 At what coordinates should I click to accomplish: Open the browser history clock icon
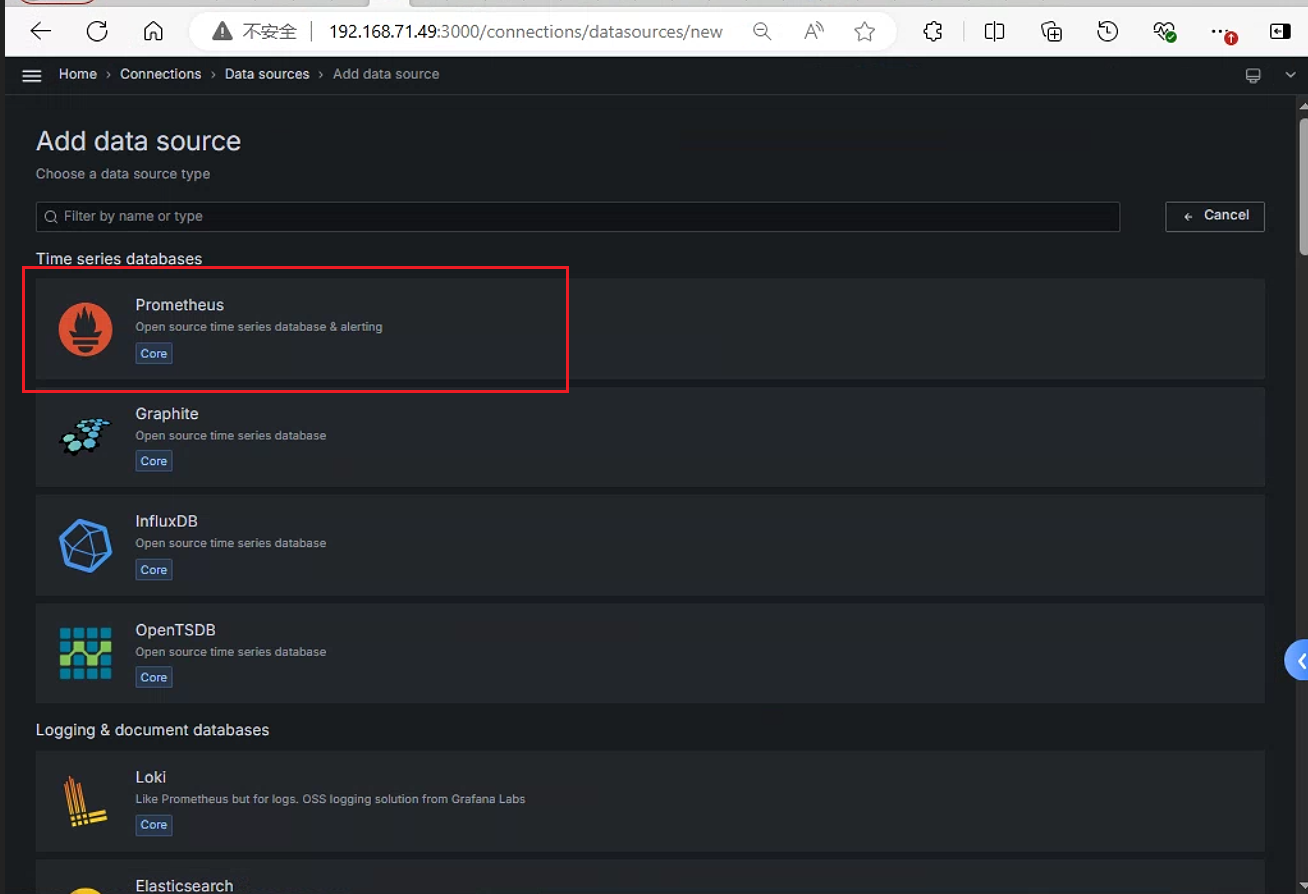click(x=1107, y=32)
